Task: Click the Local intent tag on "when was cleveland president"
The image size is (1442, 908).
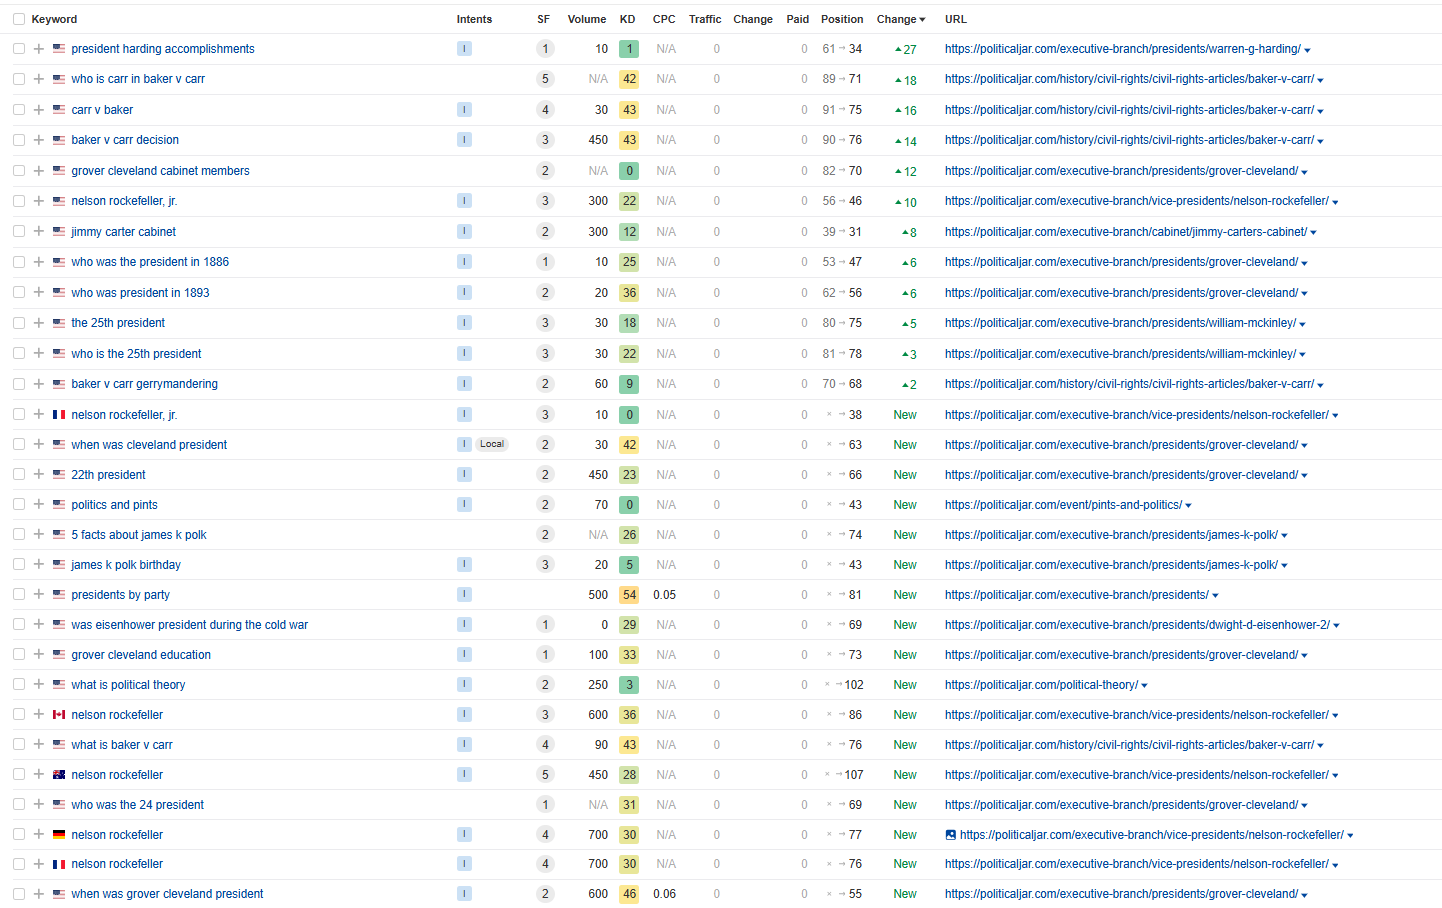Action: tap(491, 444)
